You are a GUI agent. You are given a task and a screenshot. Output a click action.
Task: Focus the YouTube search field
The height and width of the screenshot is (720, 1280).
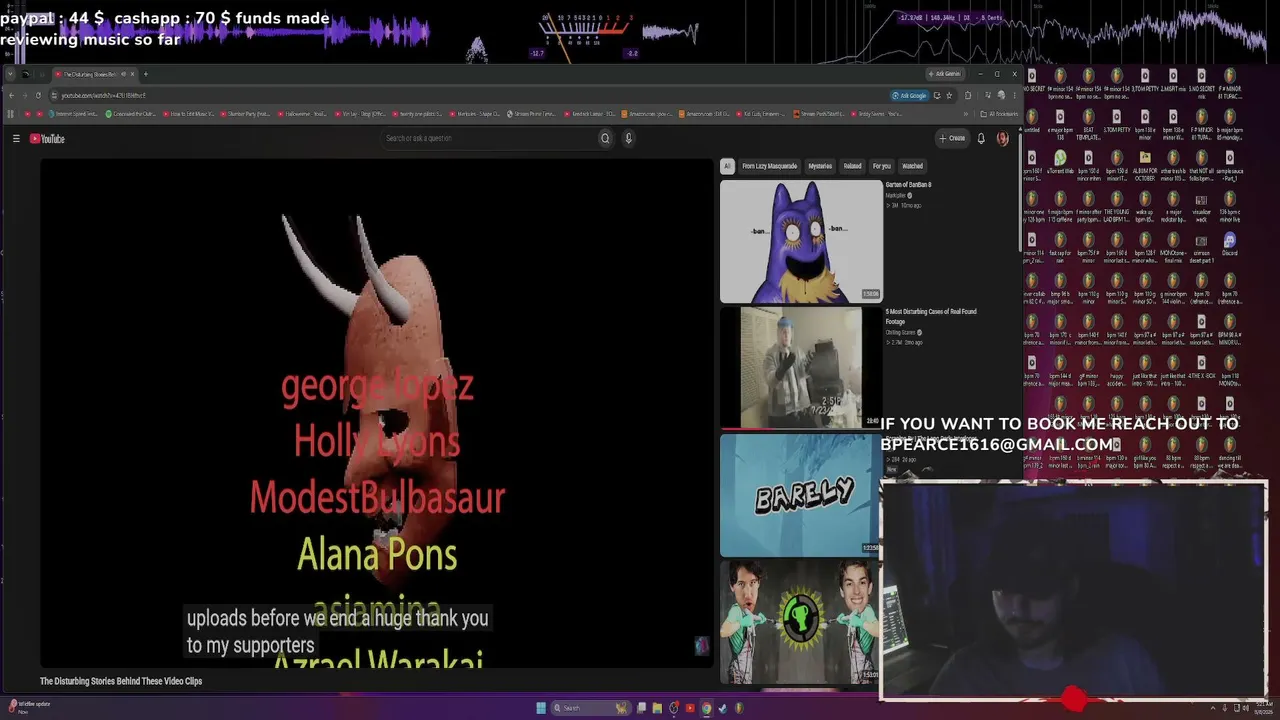pyautogui.click(x=490, y=139)
